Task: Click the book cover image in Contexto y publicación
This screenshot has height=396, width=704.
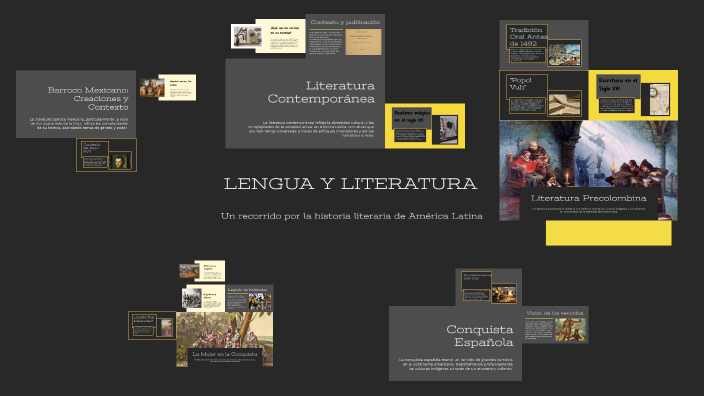Action: (363, 42)
